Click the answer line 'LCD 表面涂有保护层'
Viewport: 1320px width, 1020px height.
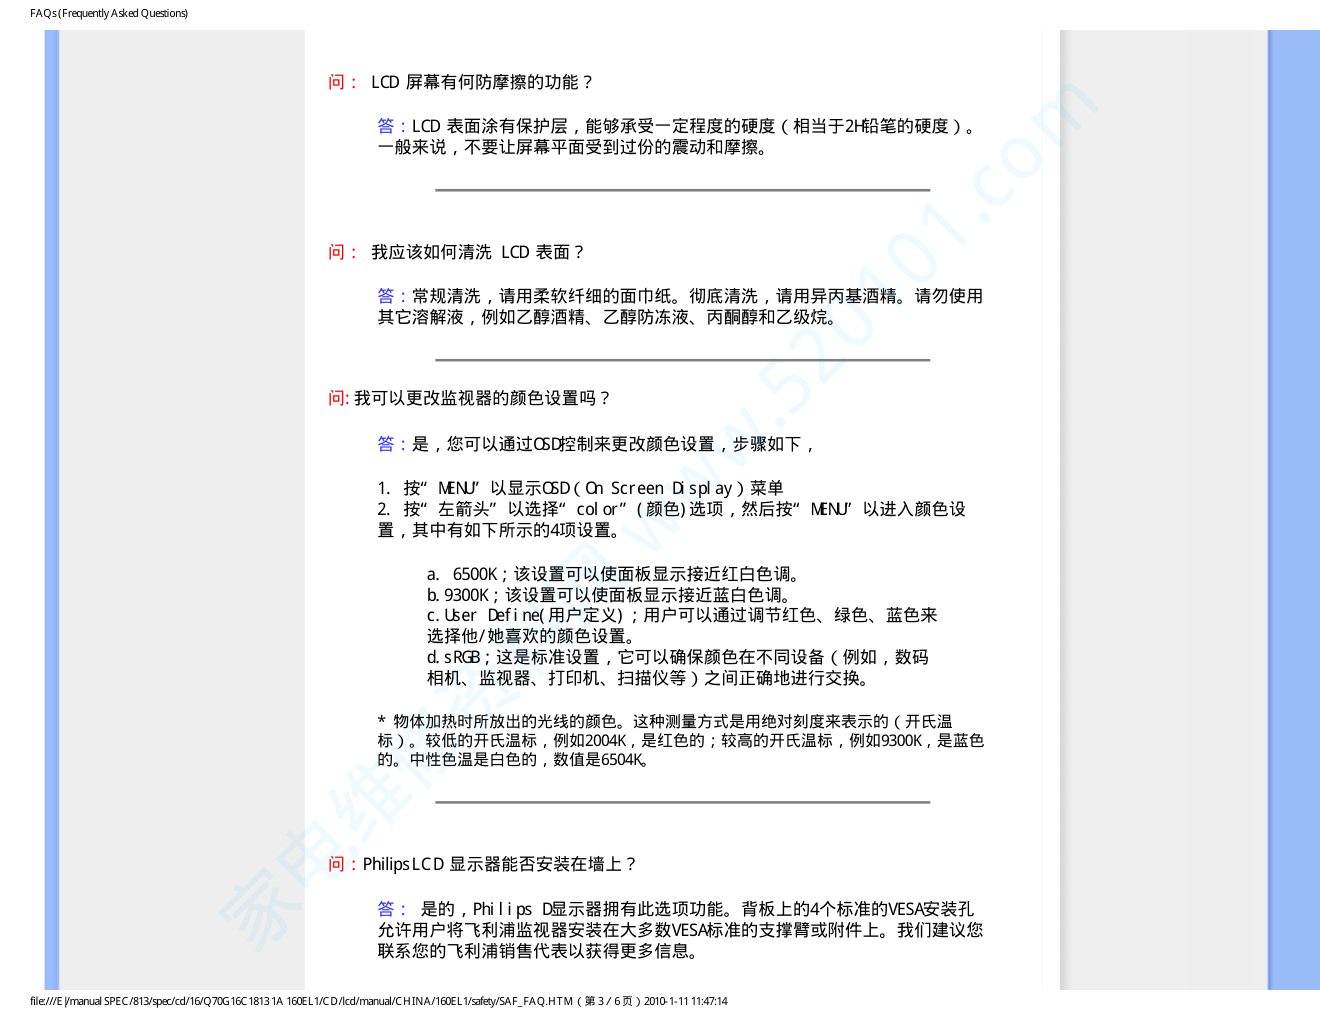(678, 126)
